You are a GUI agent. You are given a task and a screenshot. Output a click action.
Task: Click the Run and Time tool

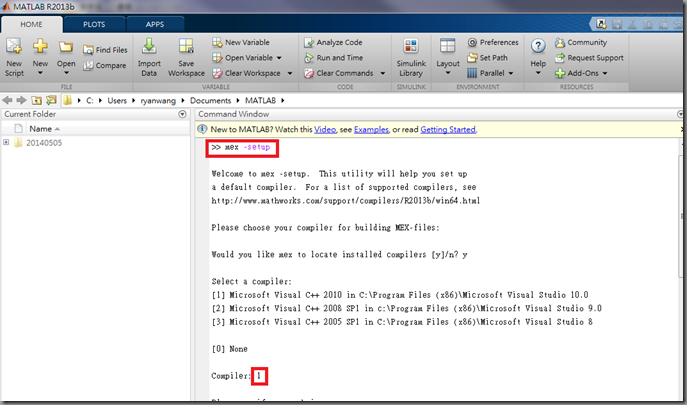click(x=334, y=58)
